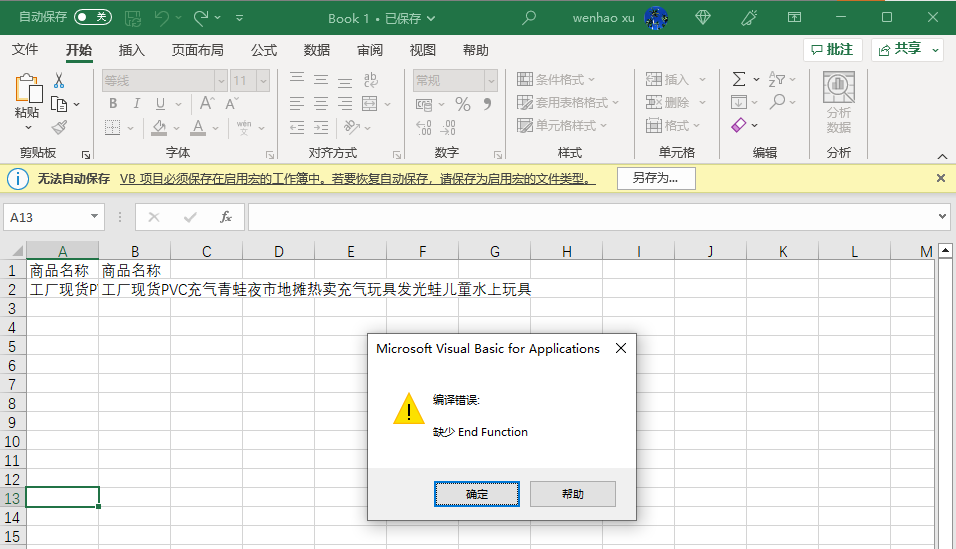Click the 另存为 Save As button
This screenshot has height=549, width=956.
656,178
